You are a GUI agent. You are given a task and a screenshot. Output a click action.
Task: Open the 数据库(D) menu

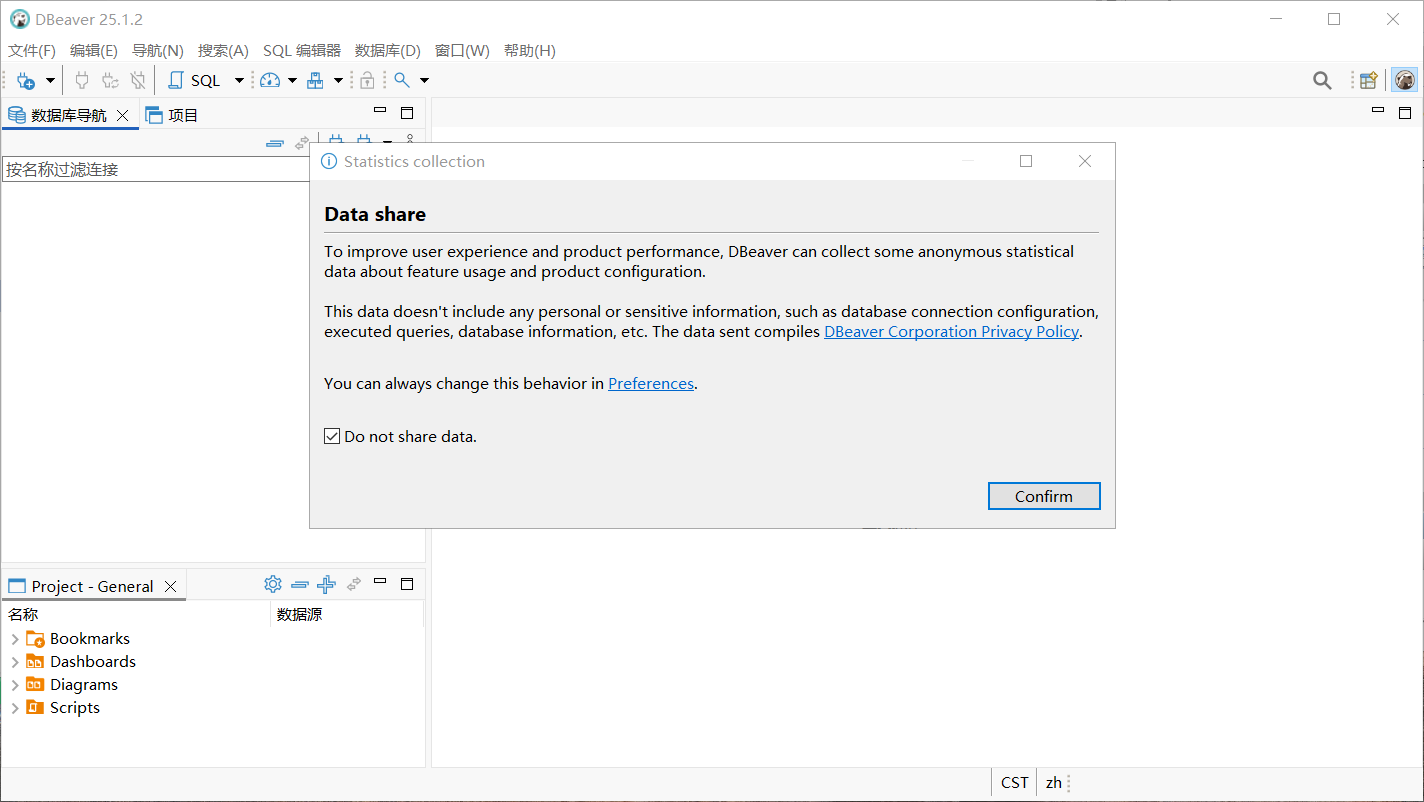(388, 51)
